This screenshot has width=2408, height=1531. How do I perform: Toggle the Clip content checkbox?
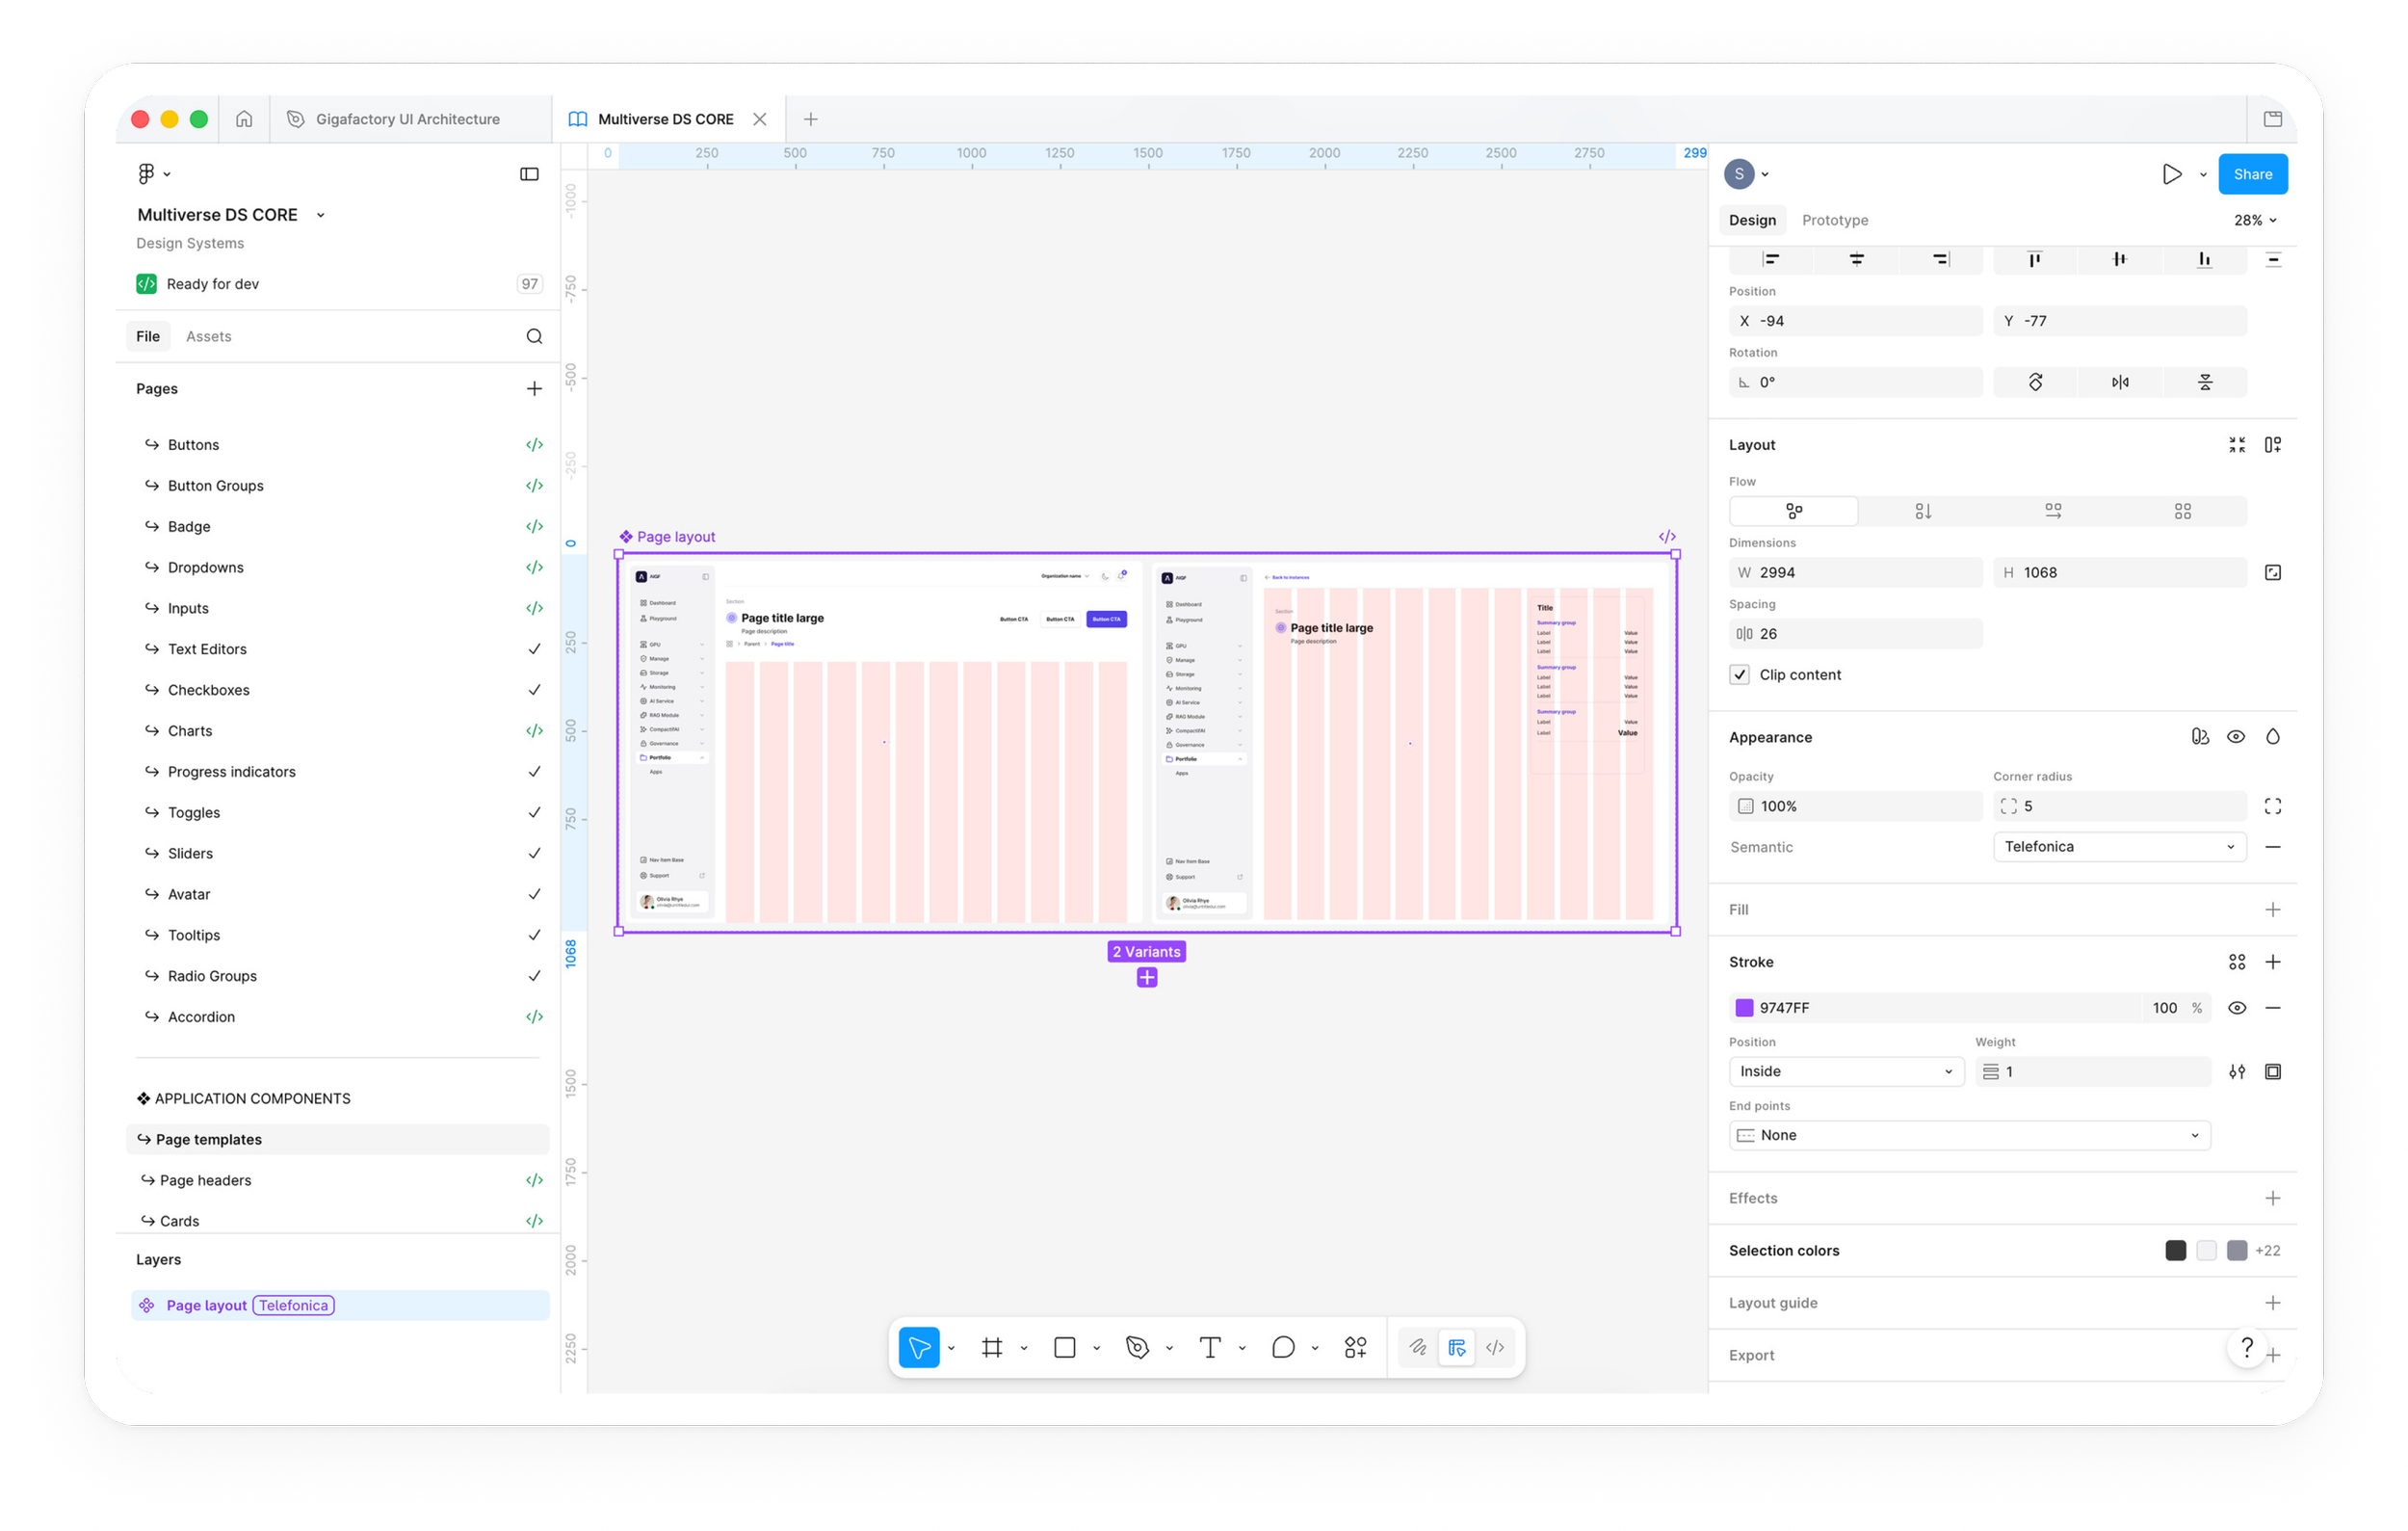click(x=1740, y=675)
